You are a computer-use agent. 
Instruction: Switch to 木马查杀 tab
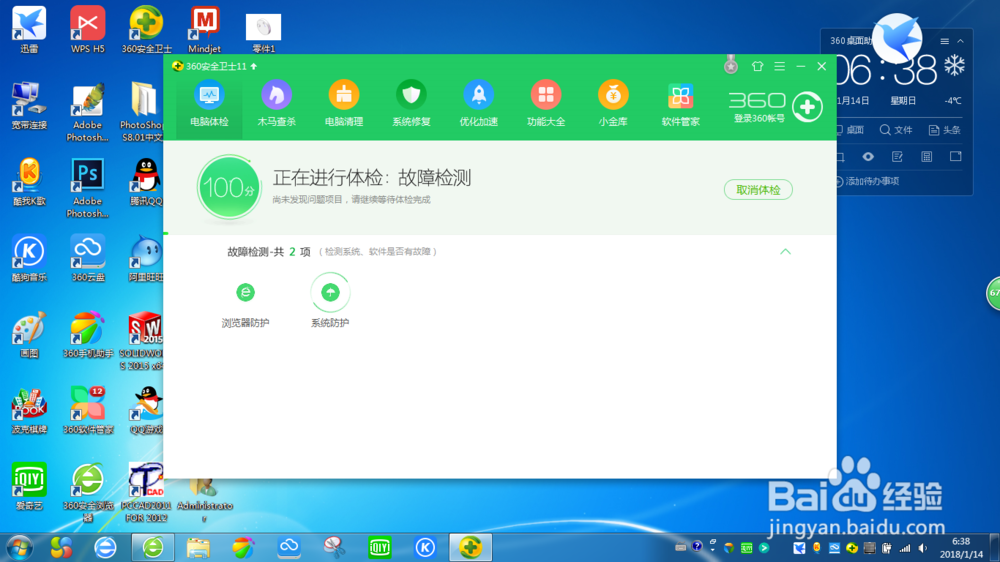click(276, 105)
